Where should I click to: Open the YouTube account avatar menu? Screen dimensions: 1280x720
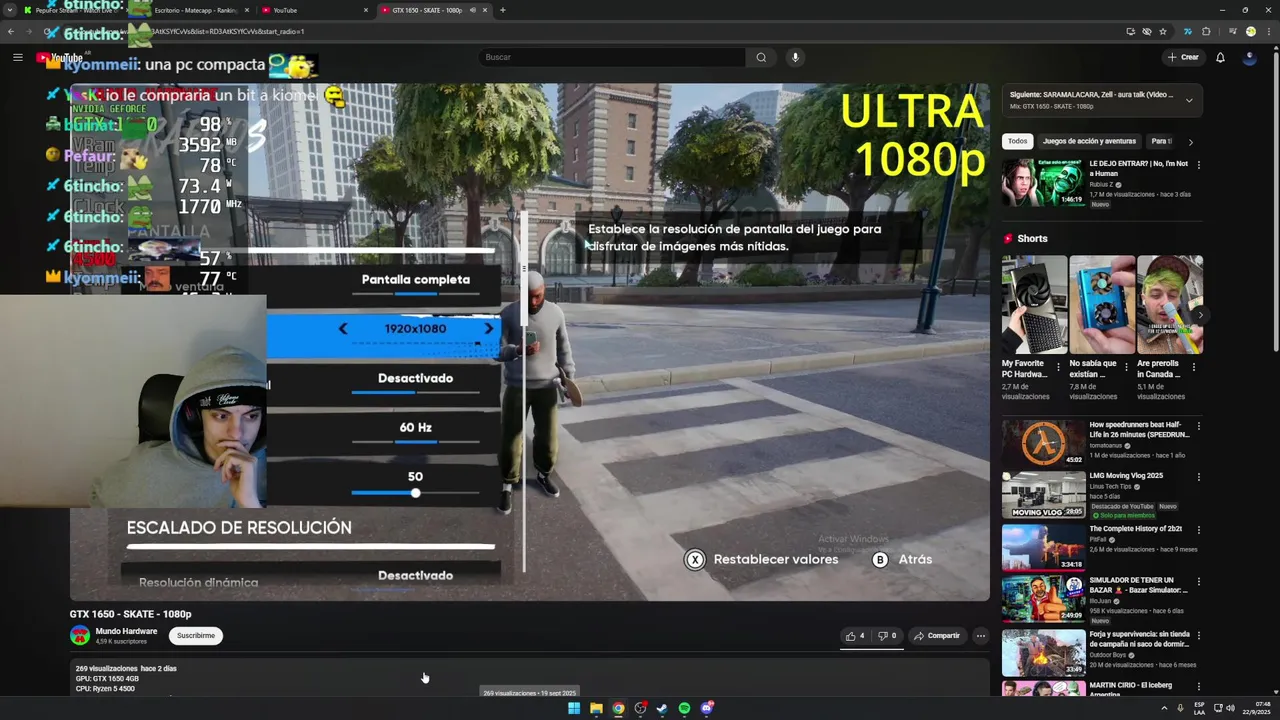tap(1249, 57)
